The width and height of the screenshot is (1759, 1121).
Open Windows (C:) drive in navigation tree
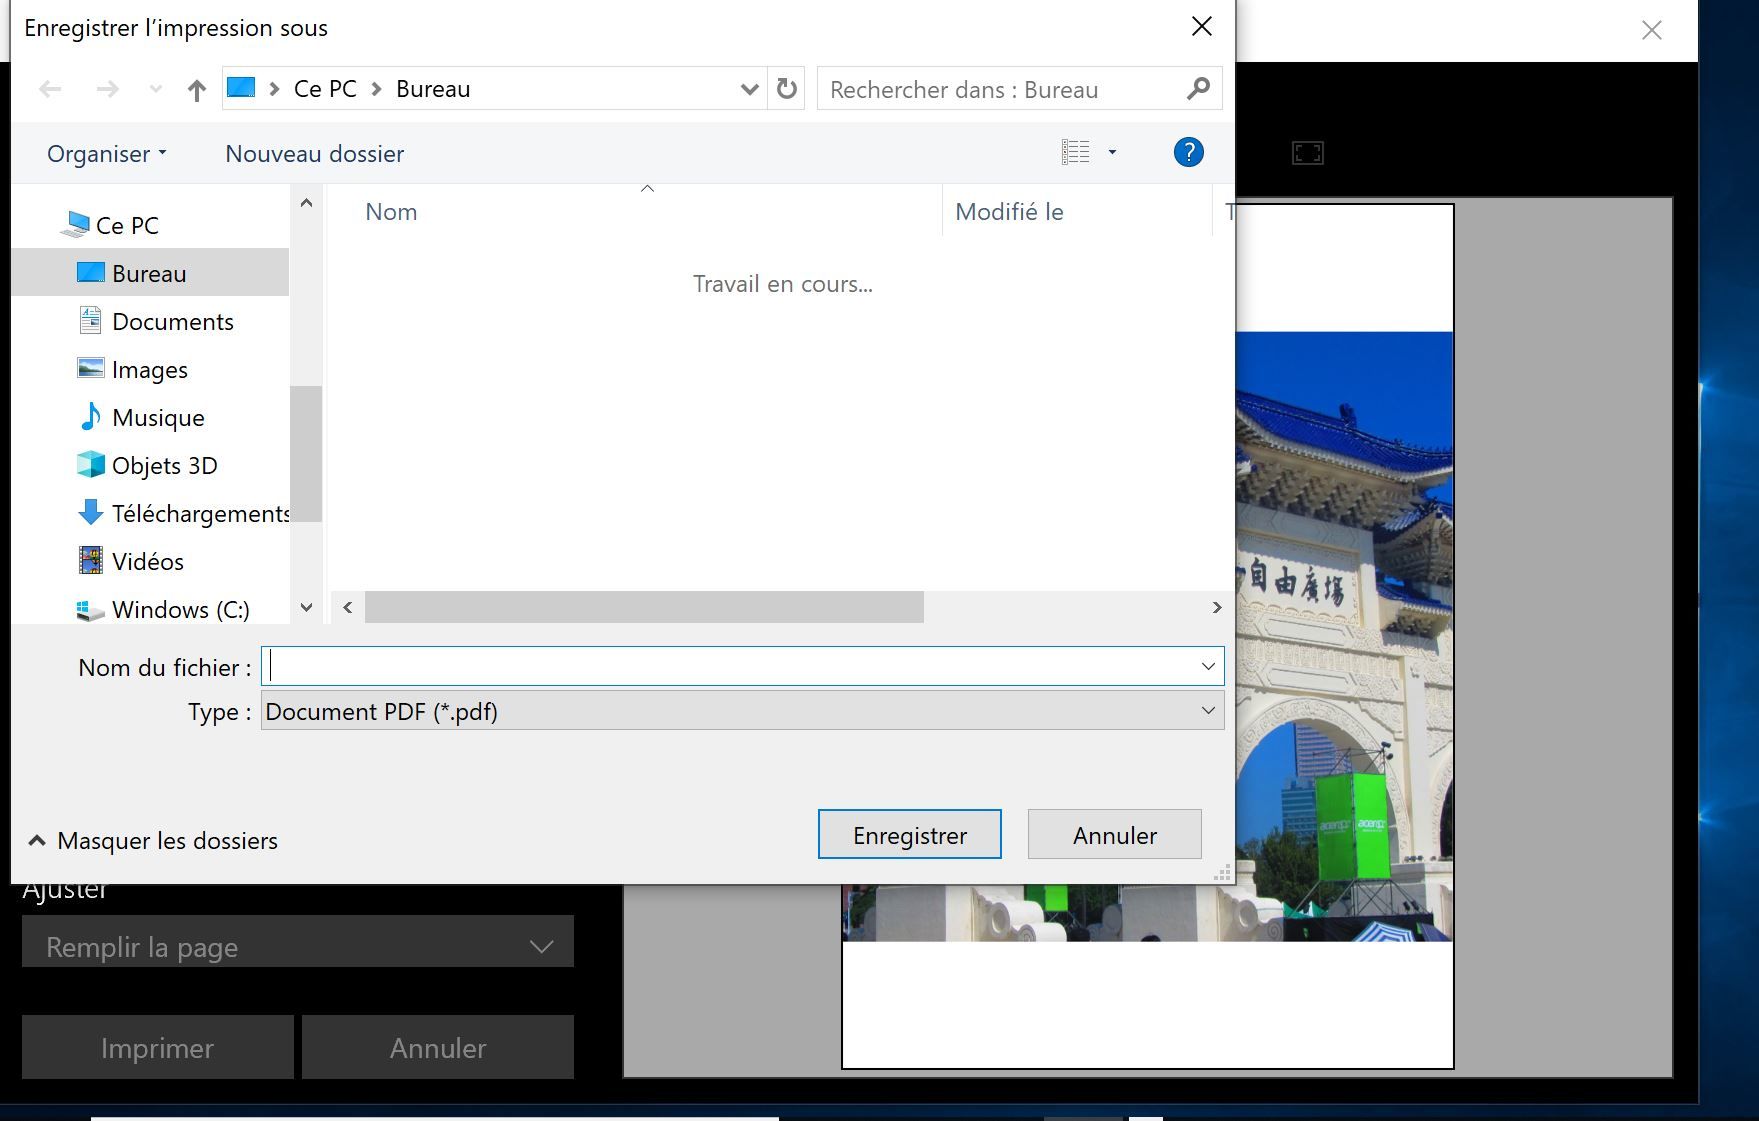[x=181, y=609]
